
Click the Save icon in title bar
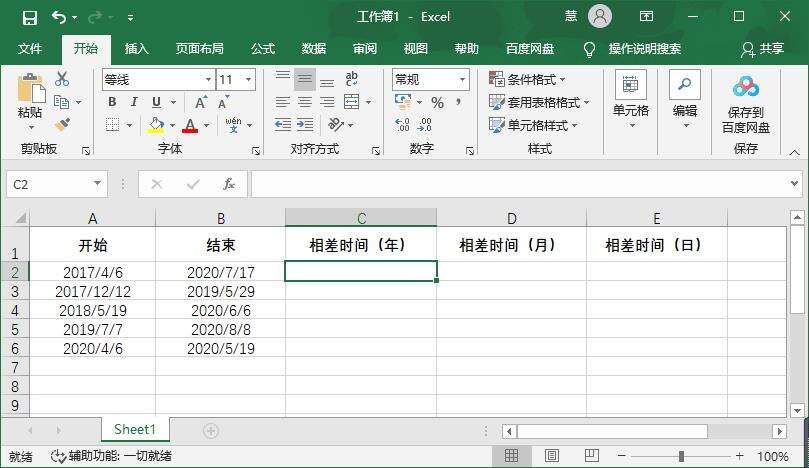[x=30, y=18]
